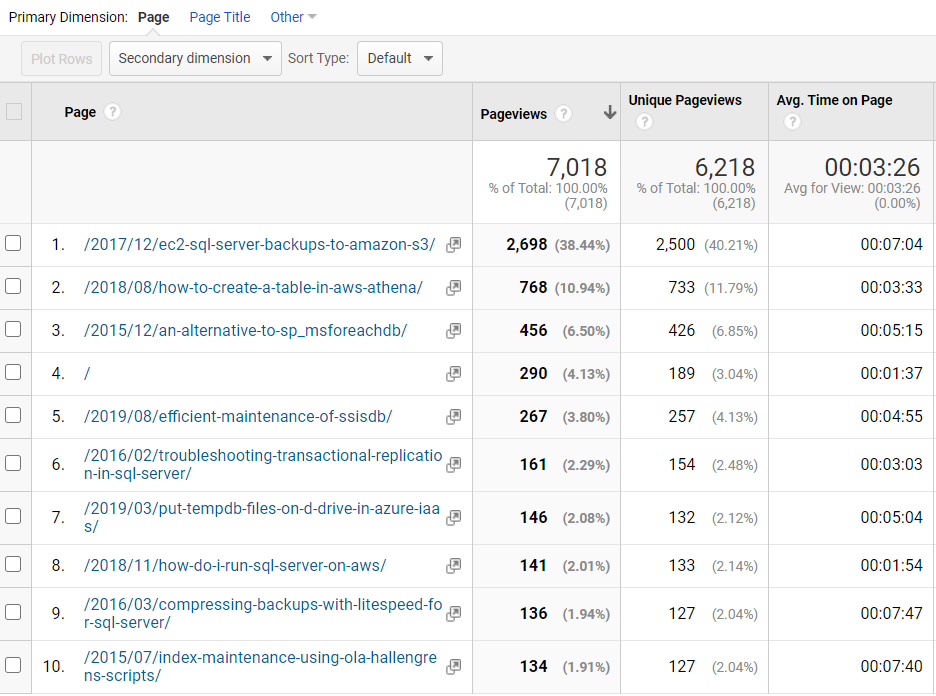The height and width of the screenshot is (696, 936).
Task: Open the Pageviews column help tooltip icon
Action: [563, 114]
